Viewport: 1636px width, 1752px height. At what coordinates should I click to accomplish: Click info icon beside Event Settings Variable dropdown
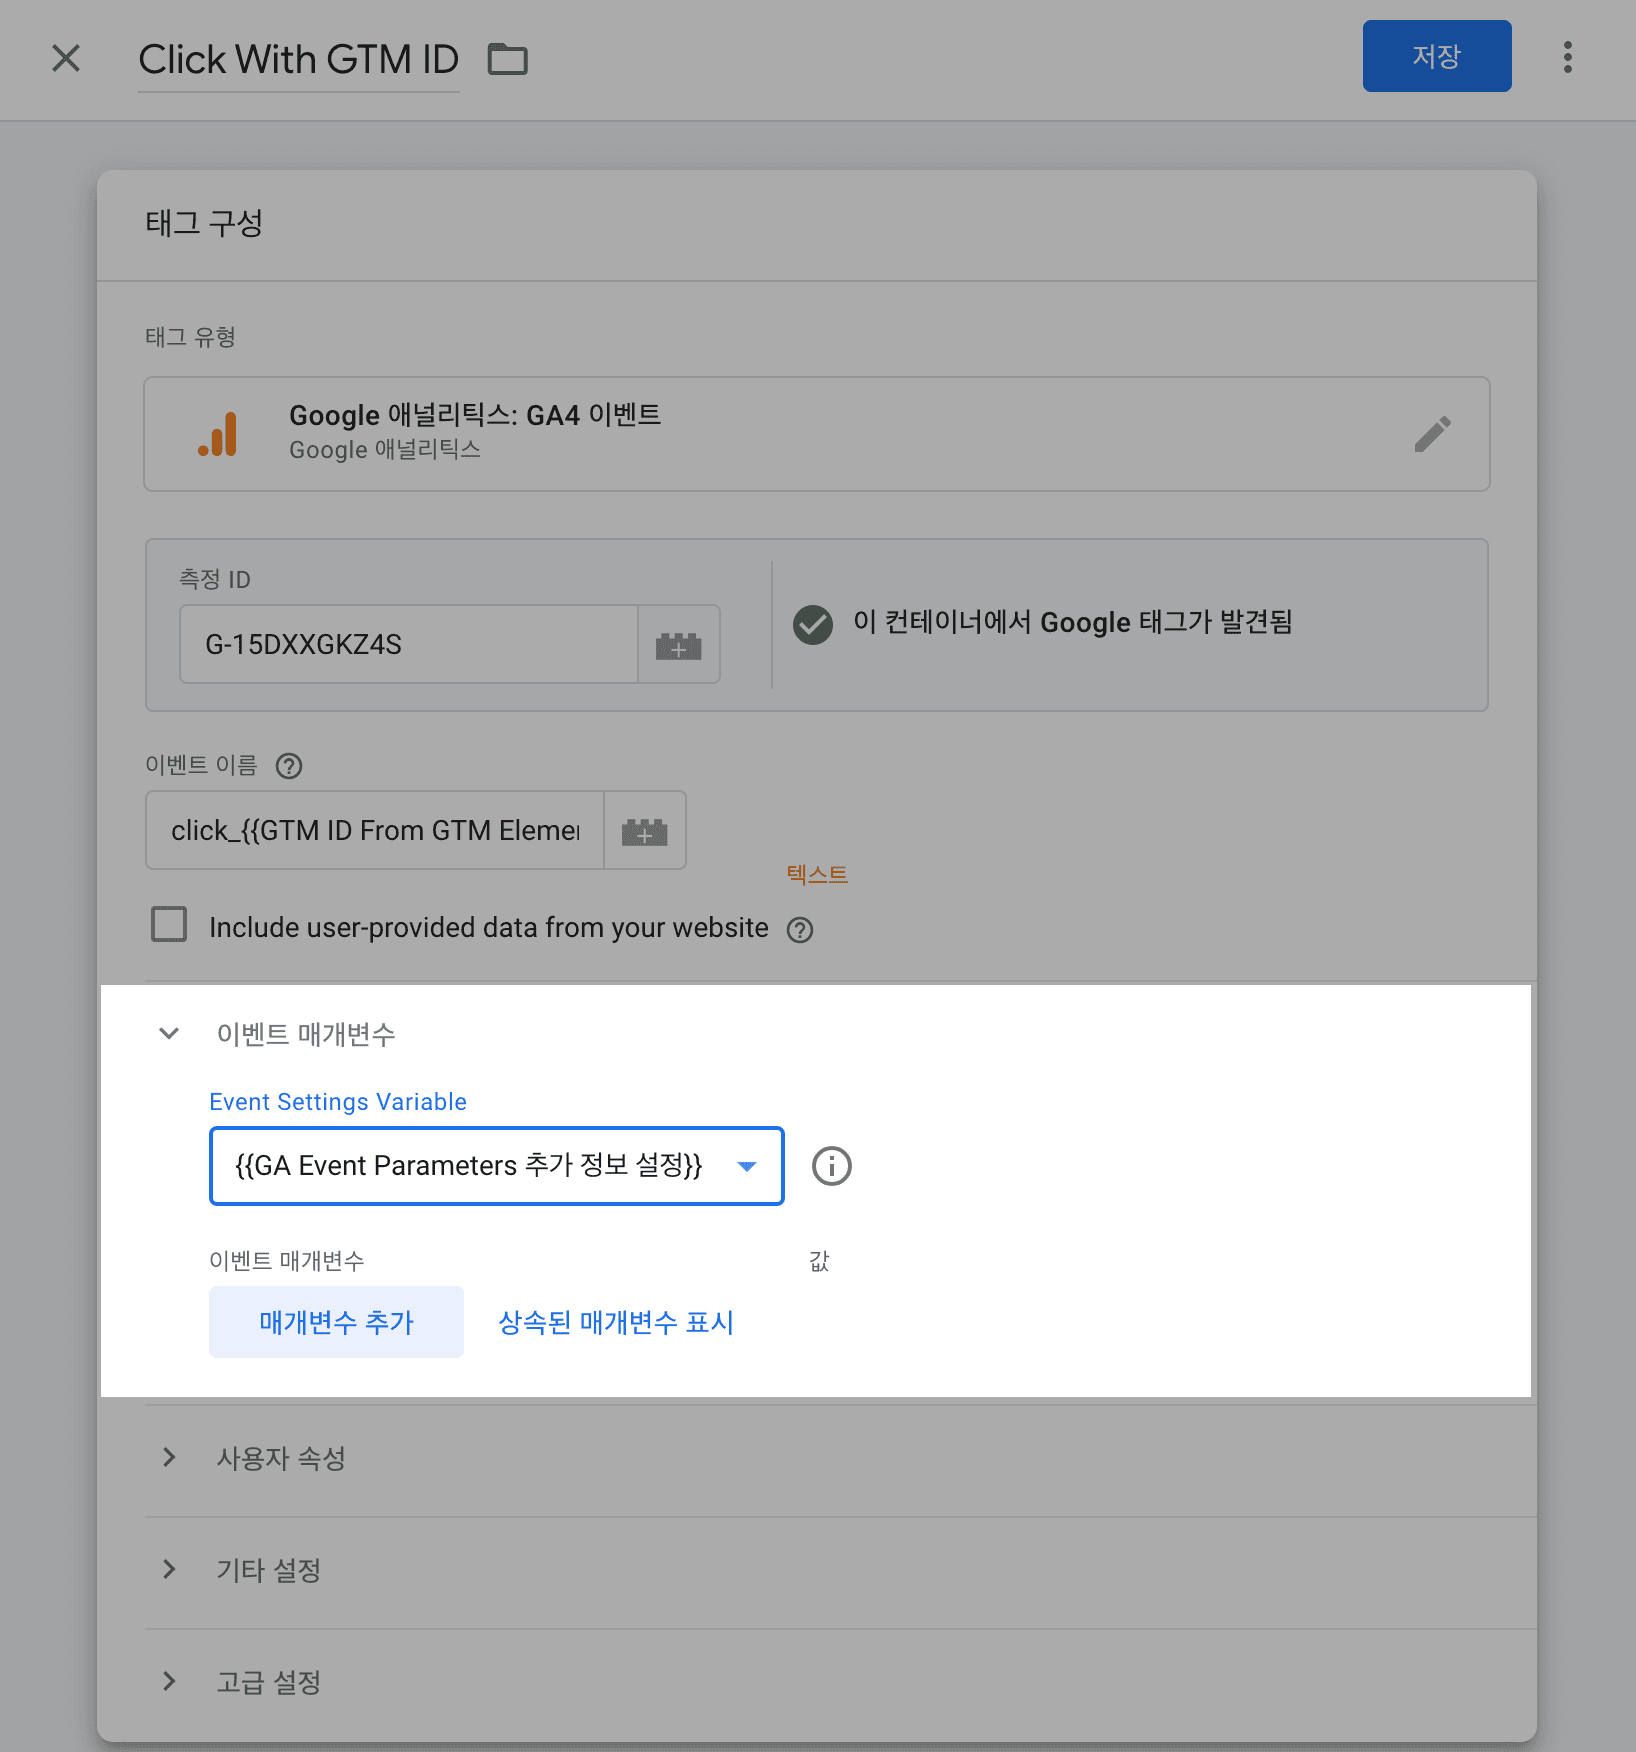(x=830, y=1166)
